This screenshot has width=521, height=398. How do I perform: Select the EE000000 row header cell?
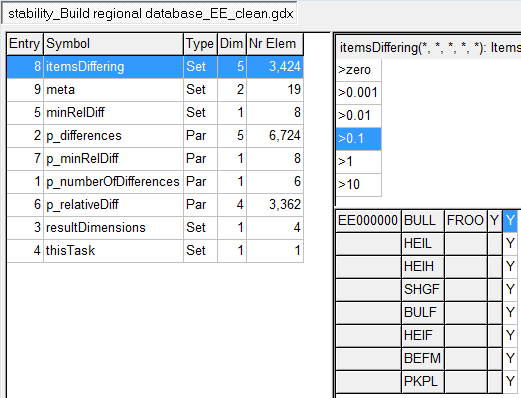pyautogui.click(x=368, y=221)
